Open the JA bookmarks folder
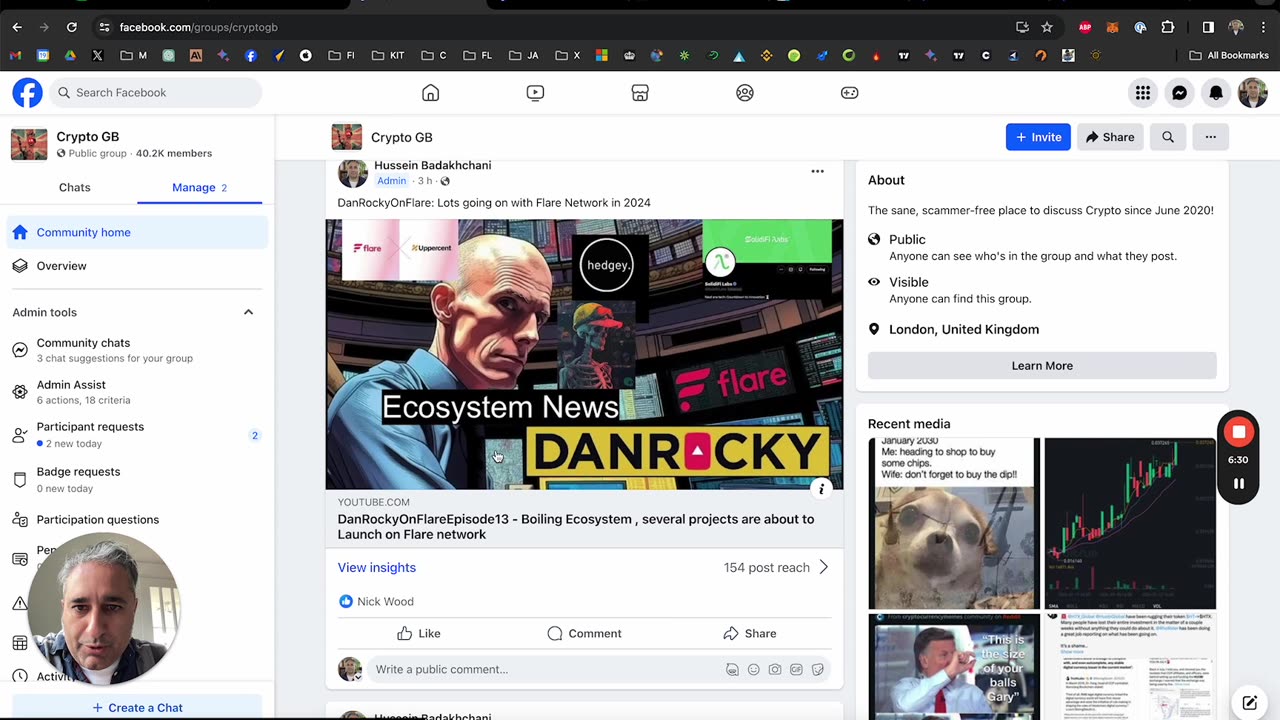The image size is (1280, 720). pos(524,55)
